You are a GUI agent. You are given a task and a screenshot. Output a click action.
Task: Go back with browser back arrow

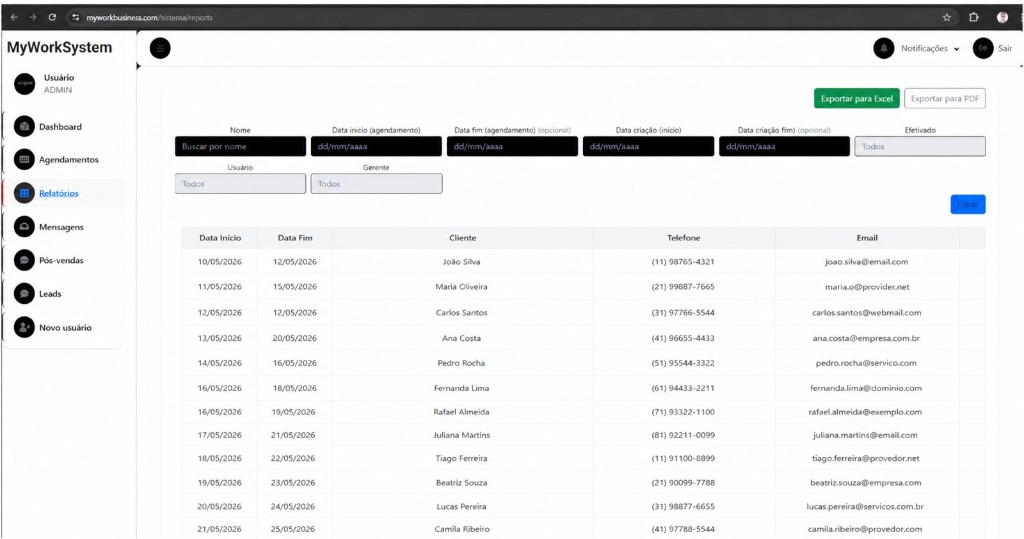(14, 18)
